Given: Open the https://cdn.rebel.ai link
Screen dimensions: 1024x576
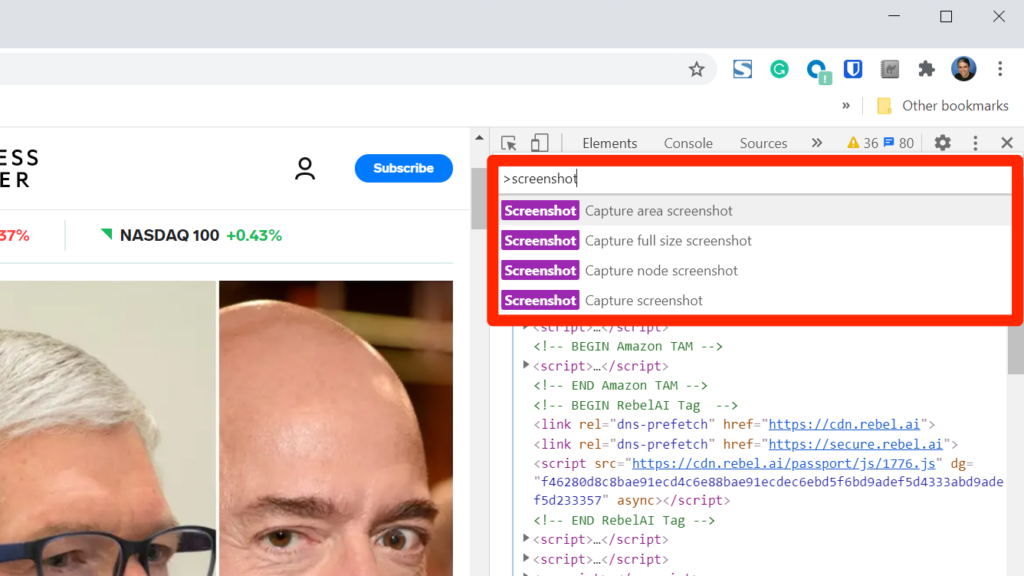Looking at the screenshot, I should tap(844, 424).
